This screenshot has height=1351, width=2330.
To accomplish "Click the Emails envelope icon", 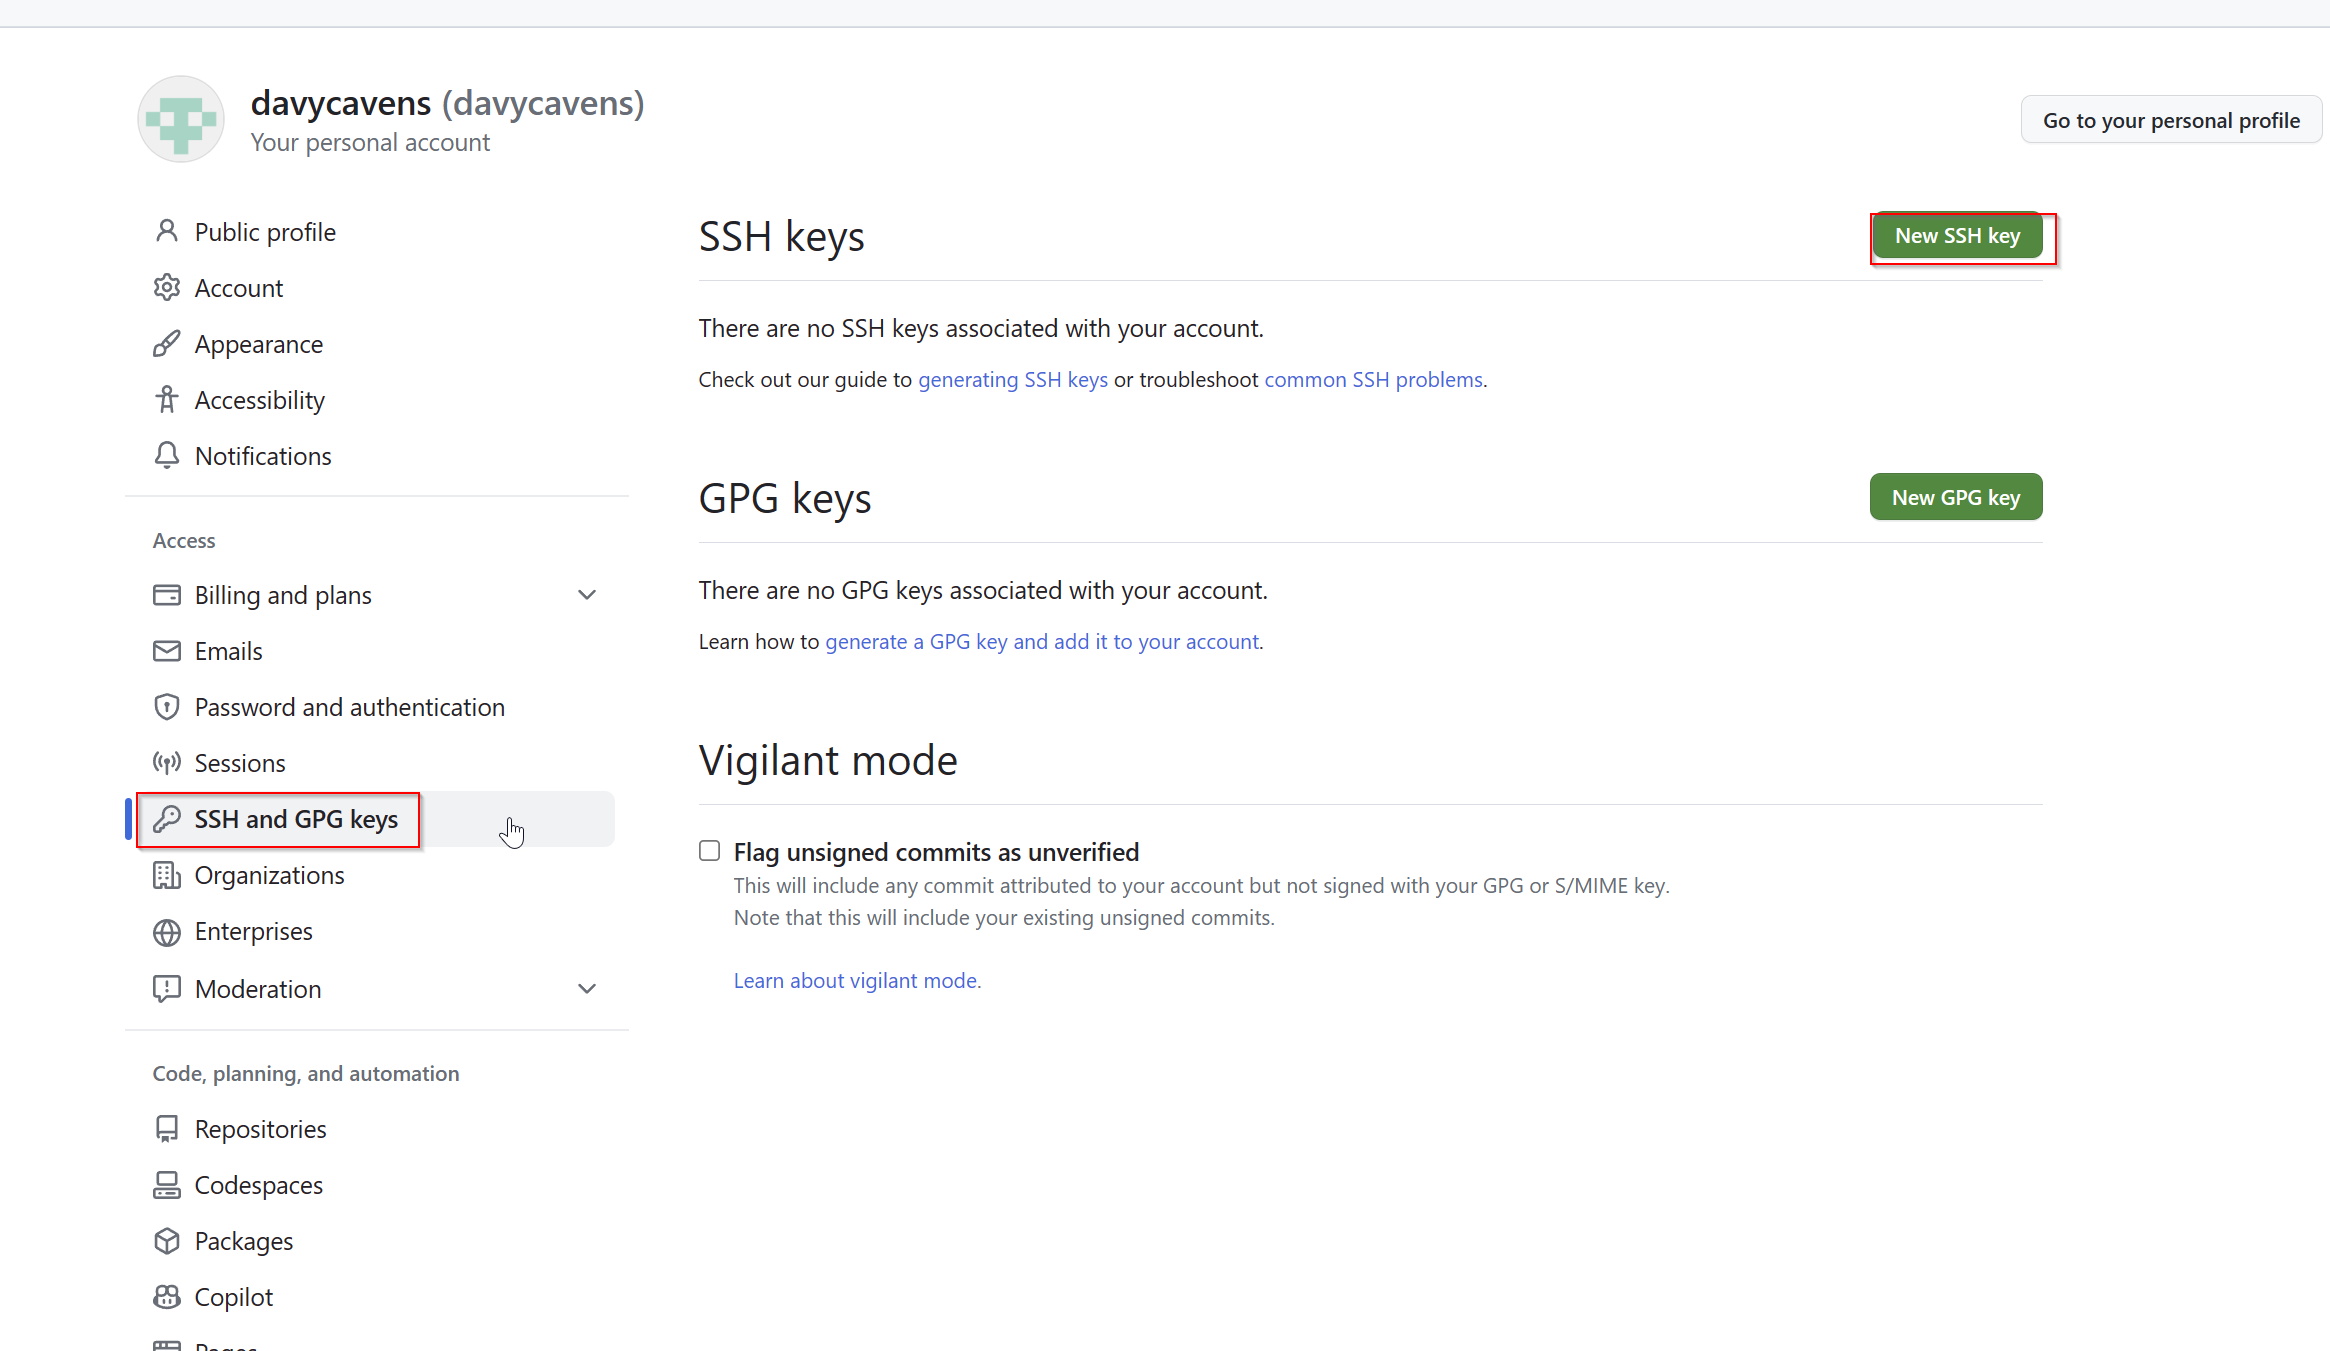I will coord(167,651).
